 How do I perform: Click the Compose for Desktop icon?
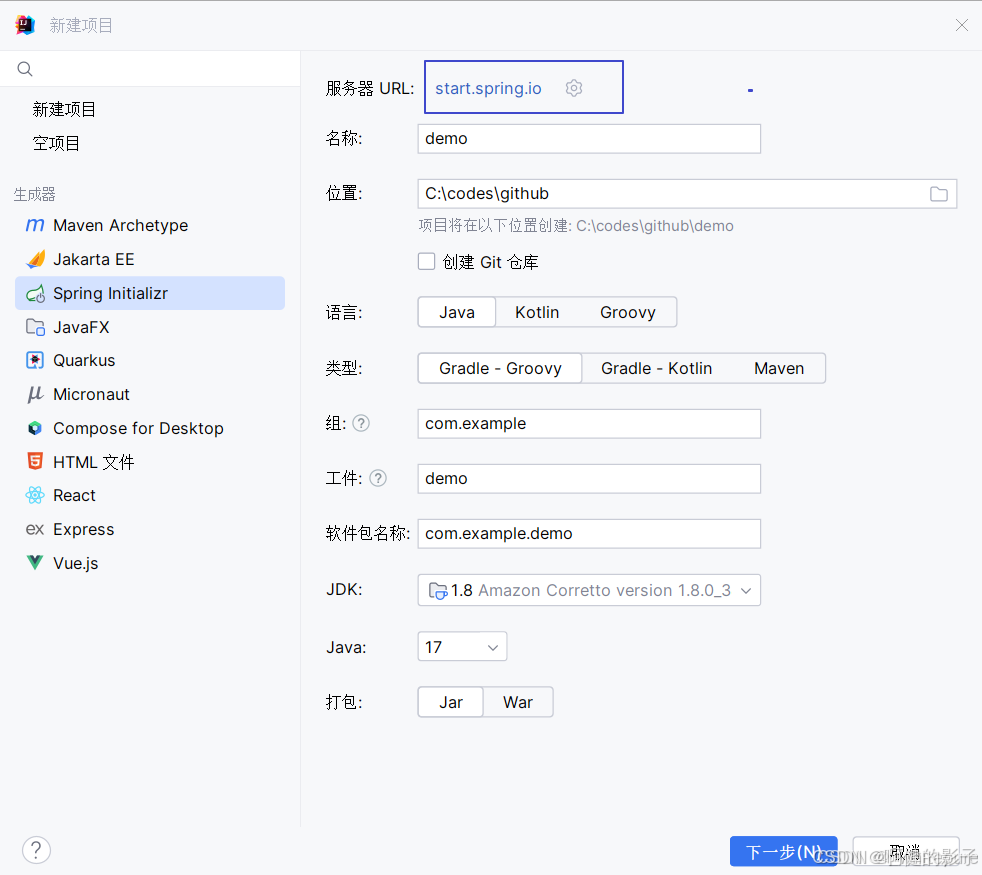(35, 428)
